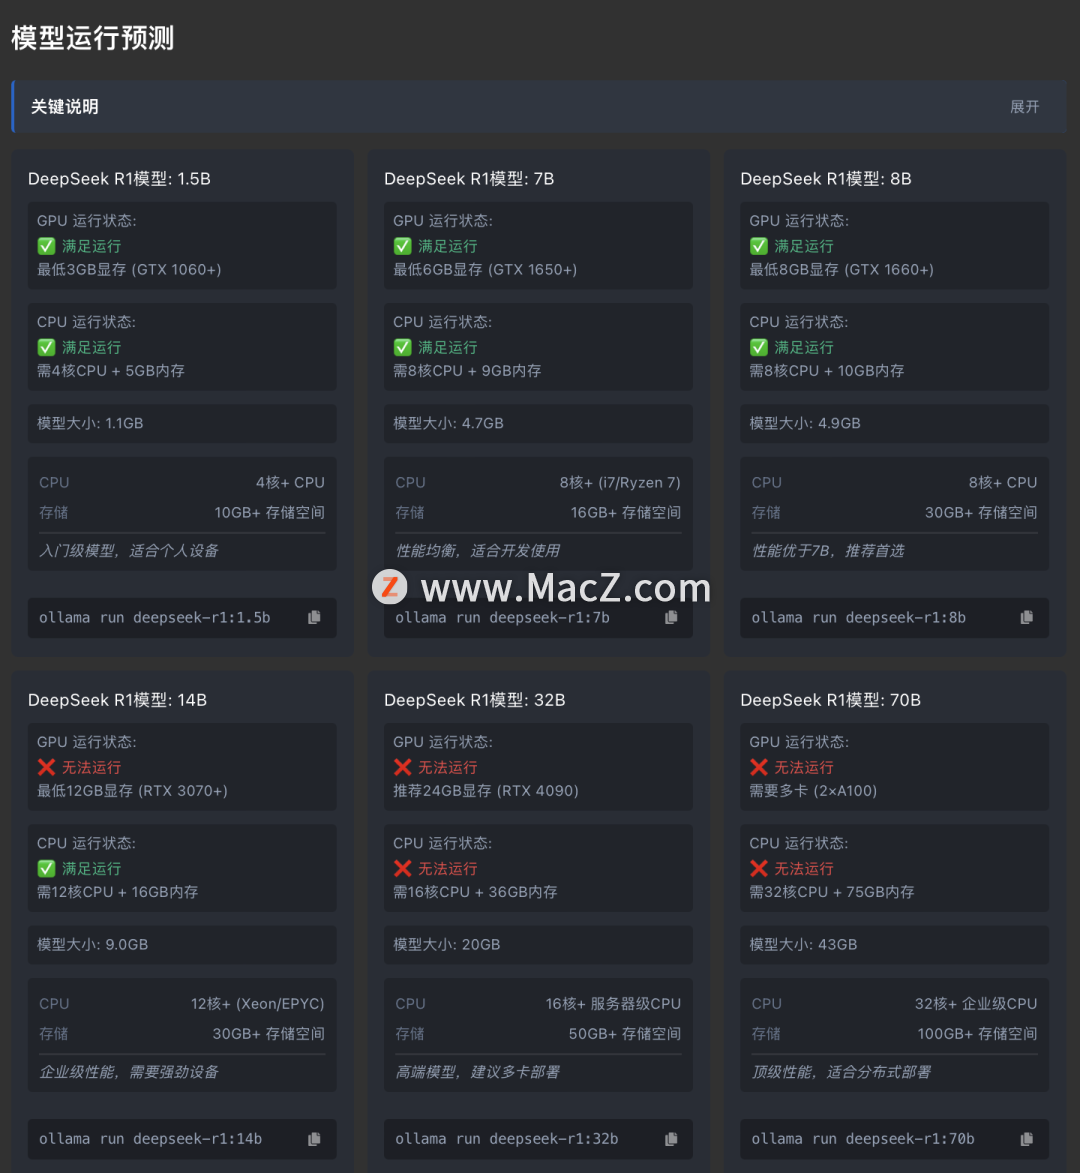Click 最低6GB显存 (GTX 1650+) text
Image resolution: width=1080 pixels, height=1173 pixels.
coord(485,269)
